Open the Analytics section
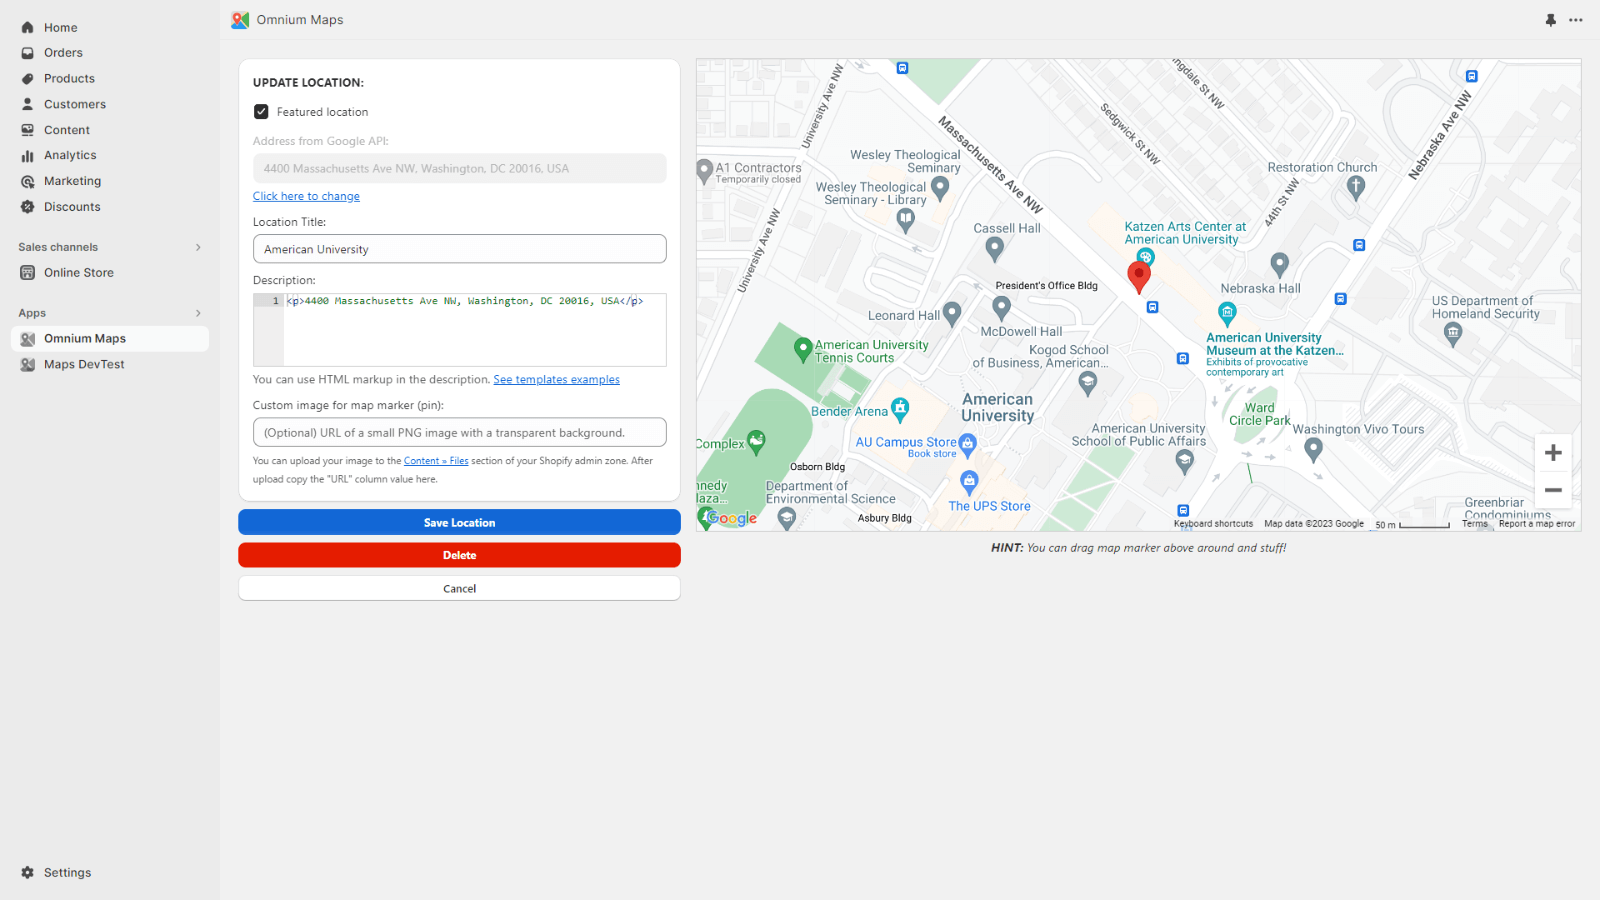The width and height of the screenshot is (1600, 900). click(70, 155)
